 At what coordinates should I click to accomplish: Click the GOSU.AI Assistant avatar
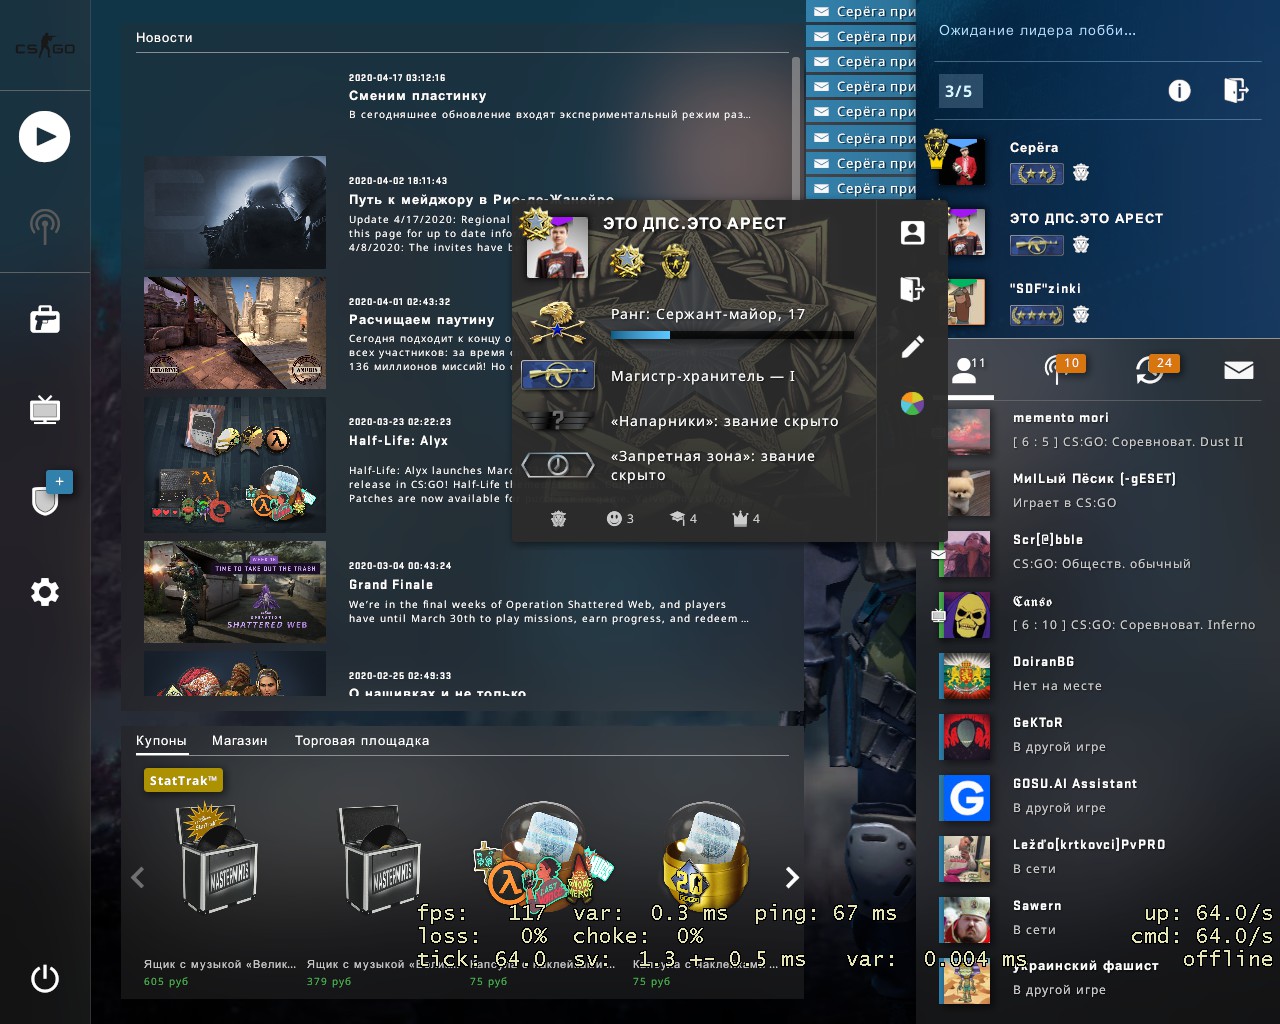pos(966,797)
